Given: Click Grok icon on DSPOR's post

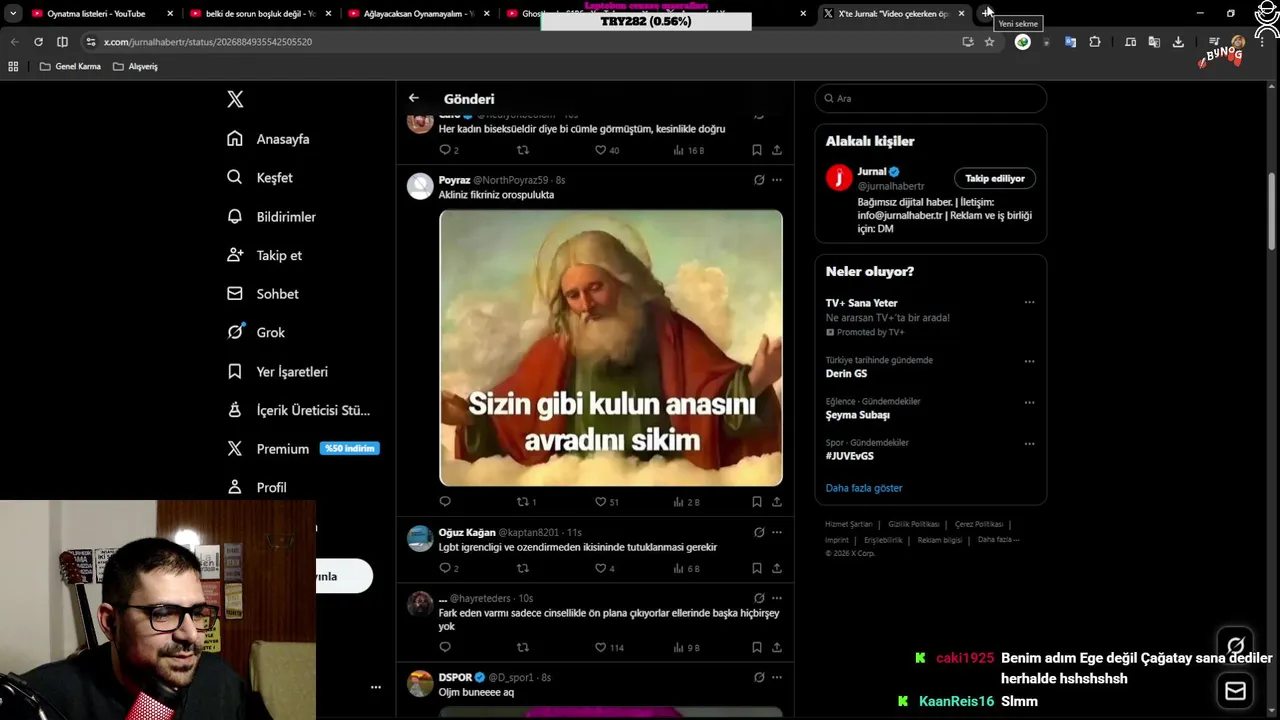Looking at the screenshot, I should [x=759, y=677].
